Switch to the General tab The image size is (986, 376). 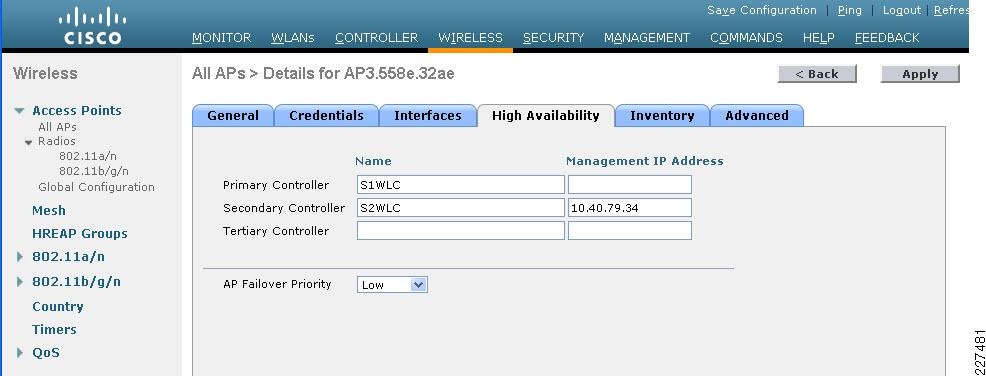pos(233,116)
